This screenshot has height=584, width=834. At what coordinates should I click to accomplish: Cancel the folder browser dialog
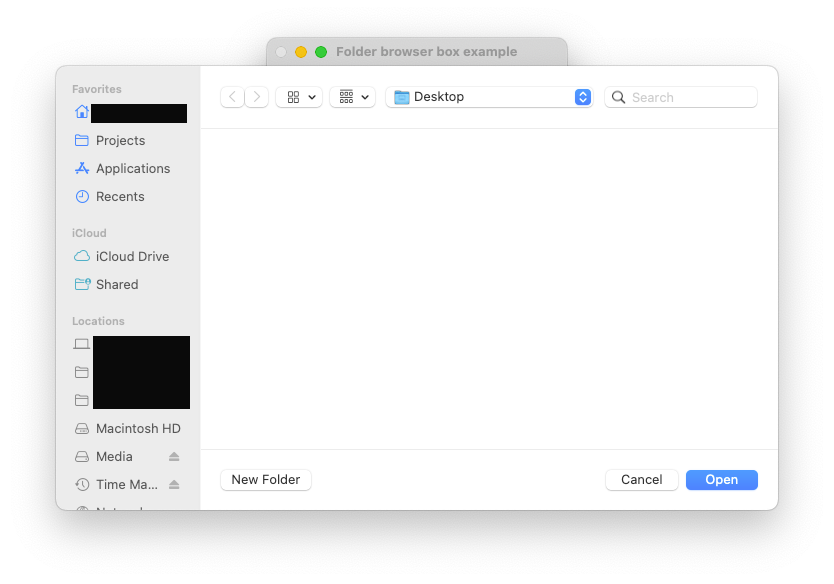(641, 480)
